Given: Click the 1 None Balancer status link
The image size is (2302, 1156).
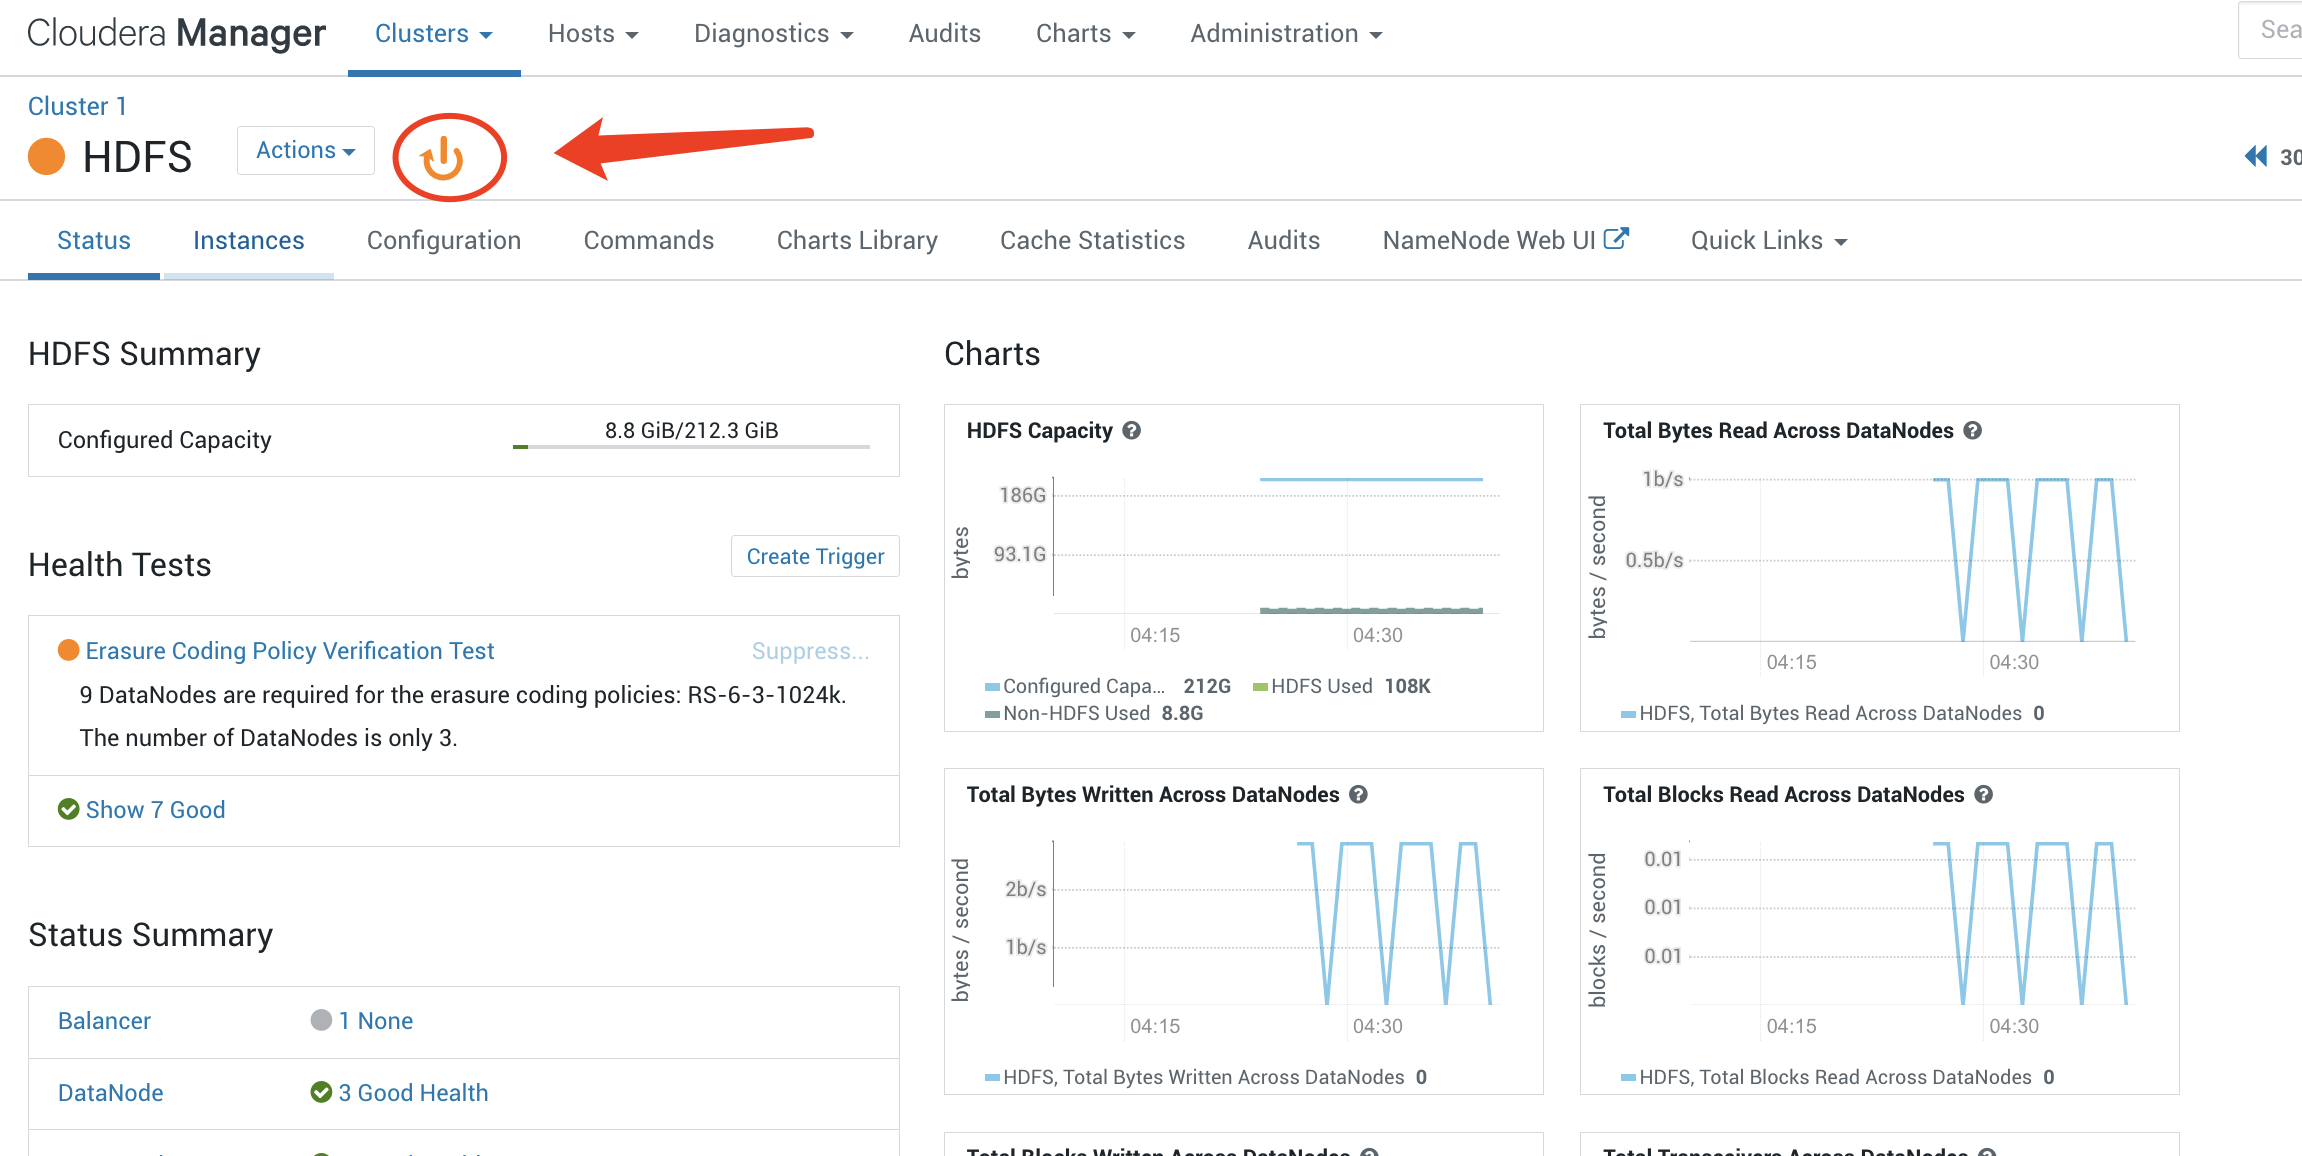Looking at the screenshot, I should tap(375, 1020).
